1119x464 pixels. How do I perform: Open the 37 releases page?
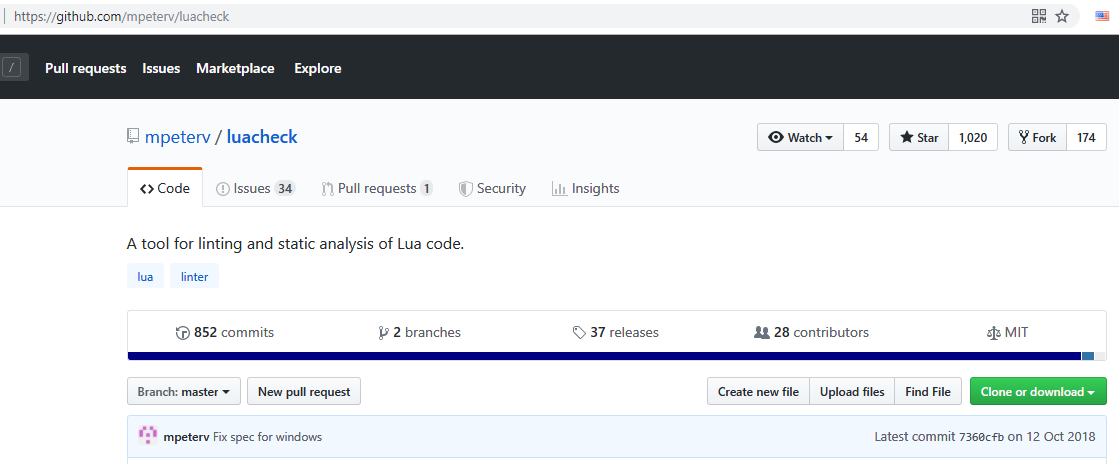tap(616, 333)
